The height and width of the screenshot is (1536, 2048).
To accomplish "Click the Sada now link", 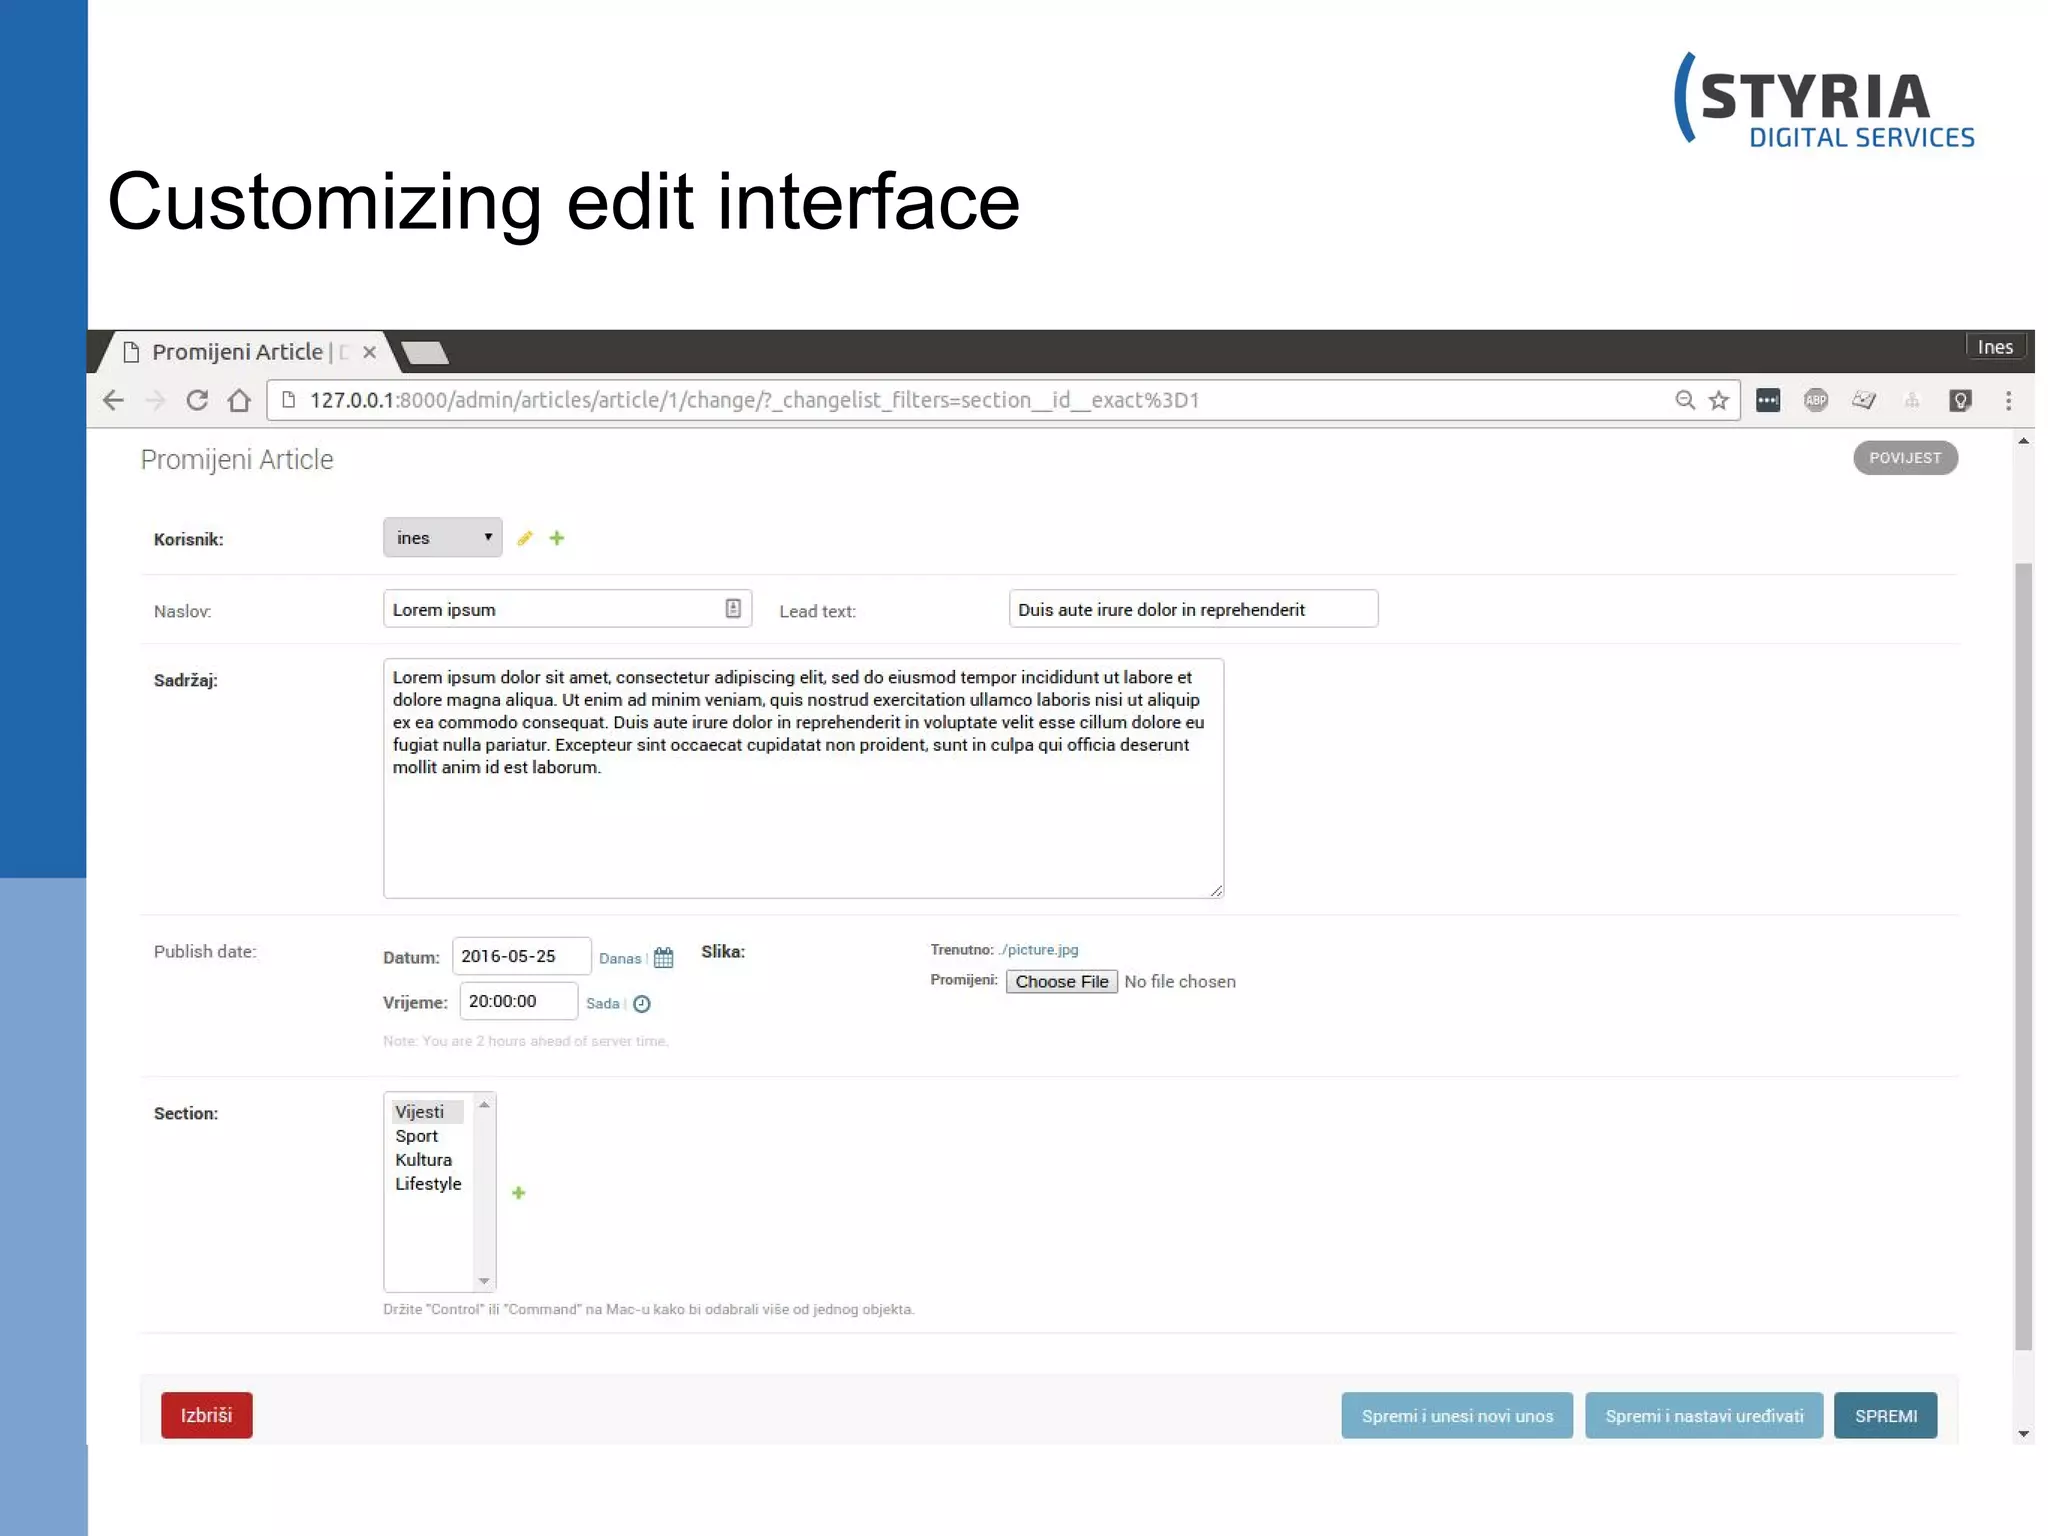I will [603, 1003].
